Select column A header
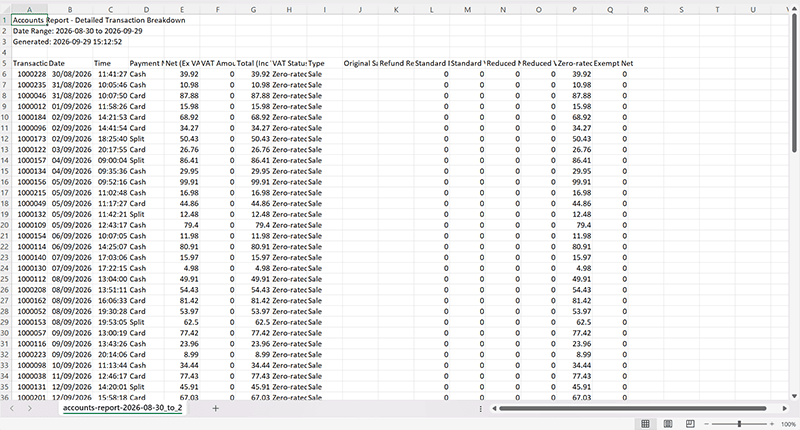Viewport: 800px width, 430px height. coord(29,10)
